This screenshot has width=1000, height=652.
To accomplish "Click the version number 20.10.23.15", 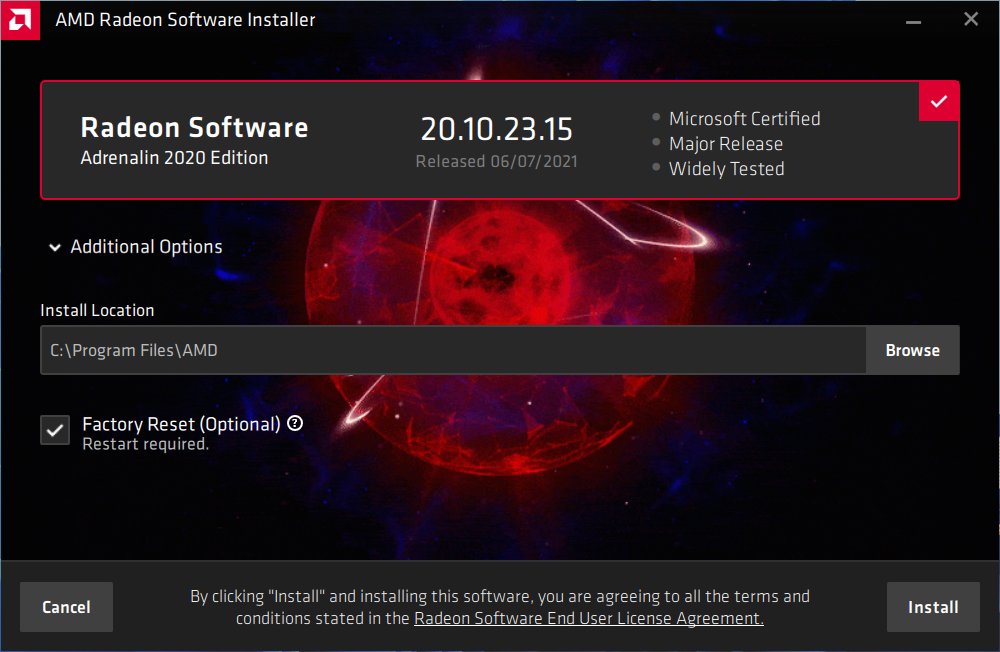I will [496, 129].
